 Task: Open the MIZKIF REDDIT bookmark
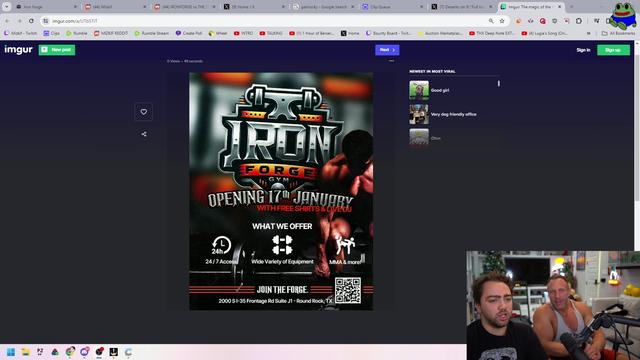point(111,33)
